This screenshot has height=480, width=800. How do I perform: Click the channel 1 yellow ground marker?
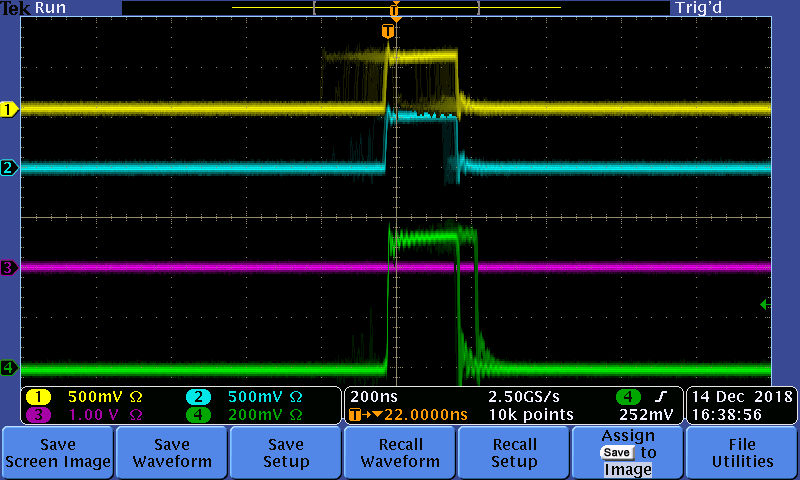[x=9, y=109]
